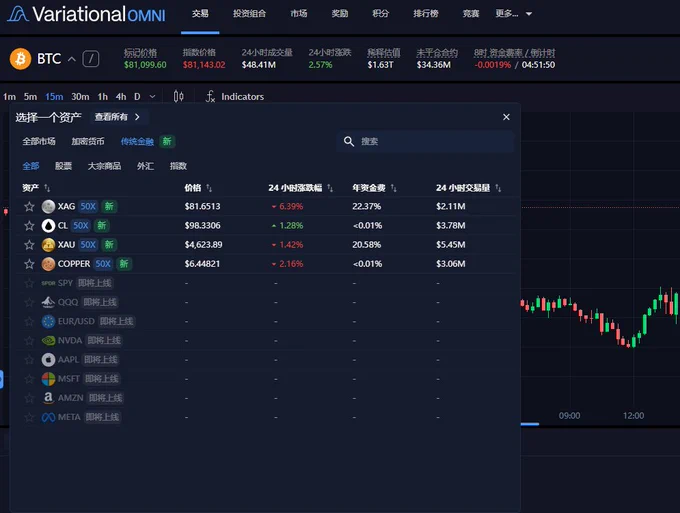This screenshot has height=513, width=680.
Task: Favorite CL with its star
Action: [x=29, y=225]
